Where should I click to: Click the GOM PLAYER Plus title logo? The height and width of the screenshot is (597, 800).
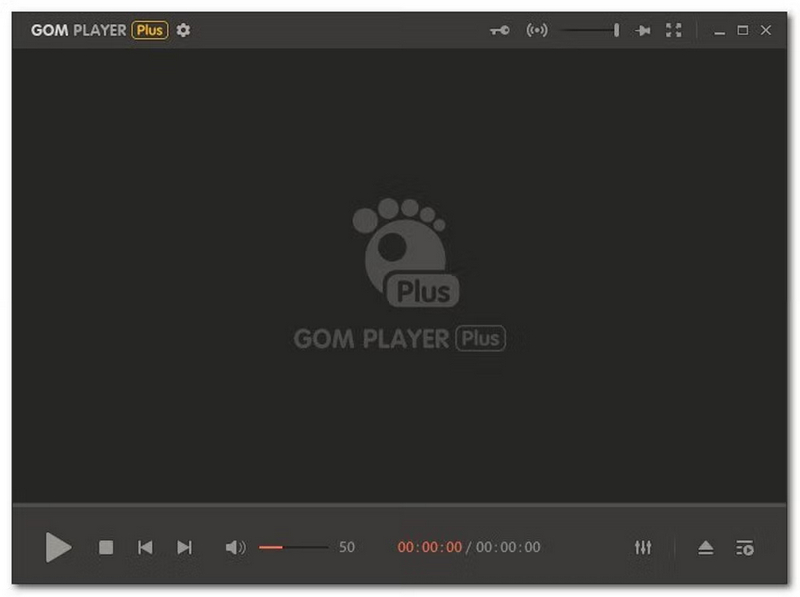pos(99,30)
